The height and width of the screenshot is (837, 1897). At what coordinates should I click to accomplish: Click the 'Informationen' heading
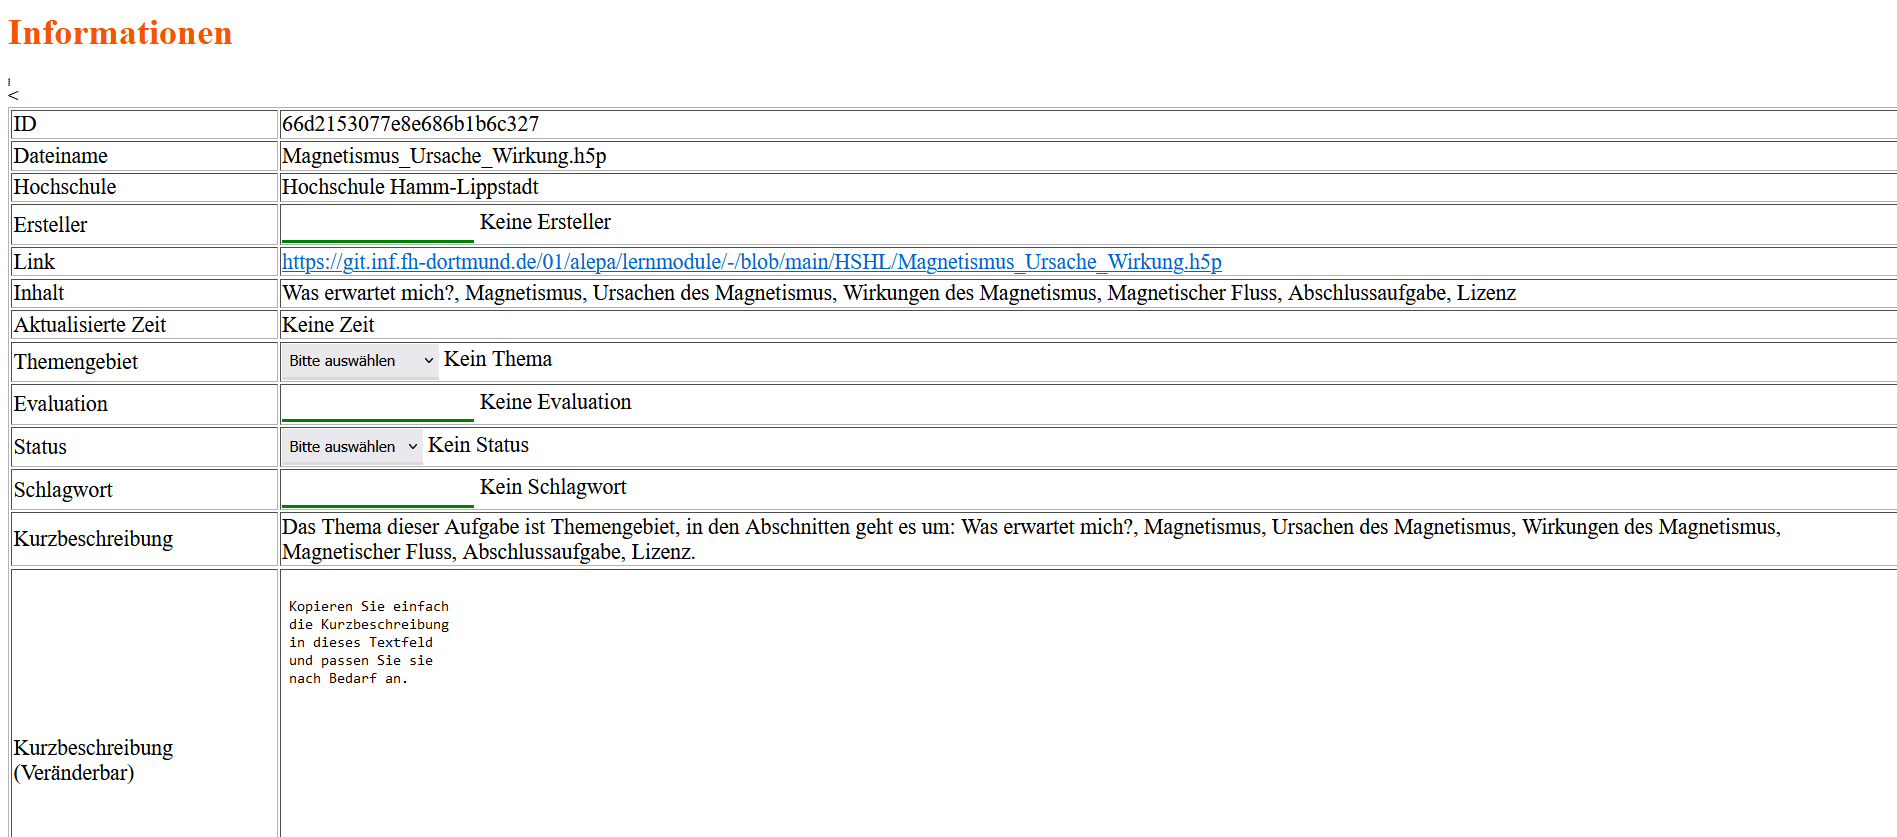click(120, 33)
